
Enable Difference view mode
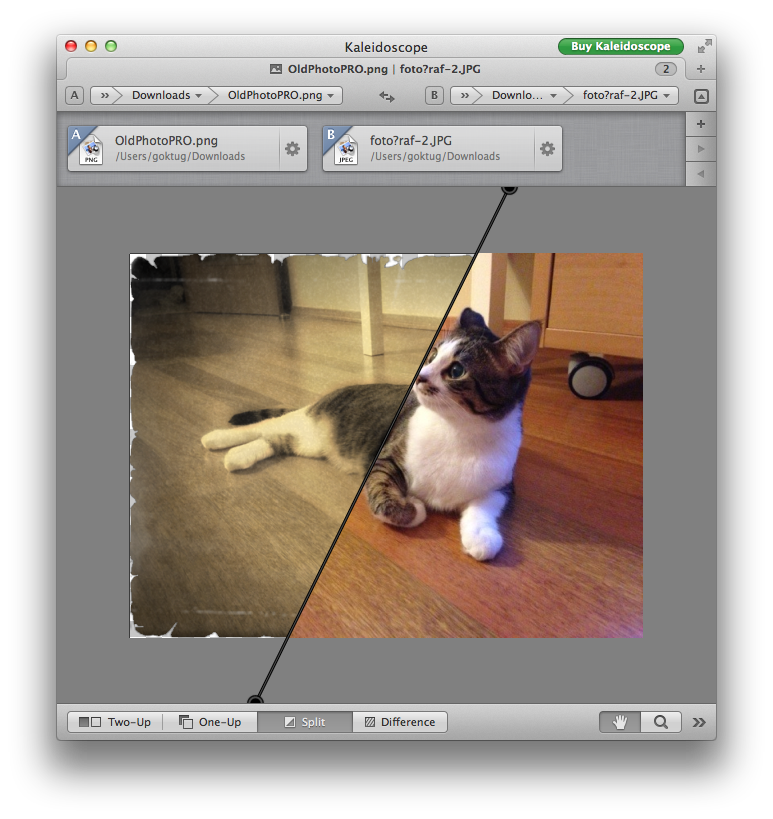click(x=400, y=722)
